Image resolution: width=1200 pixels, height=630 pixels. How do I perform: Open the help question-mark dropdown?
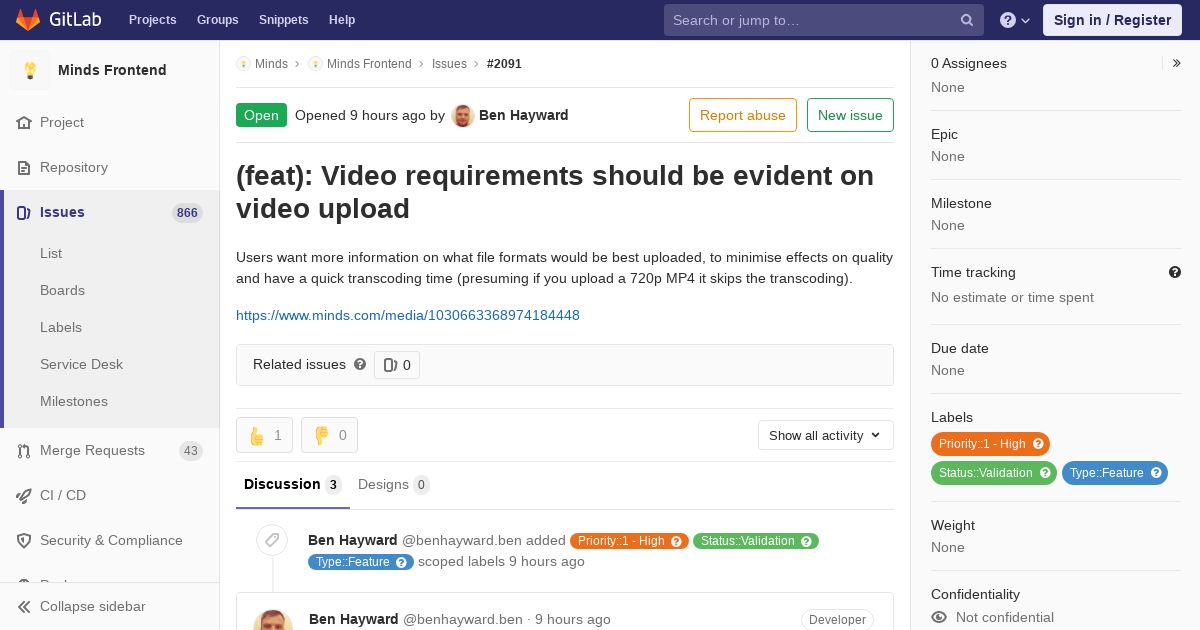1015,20
